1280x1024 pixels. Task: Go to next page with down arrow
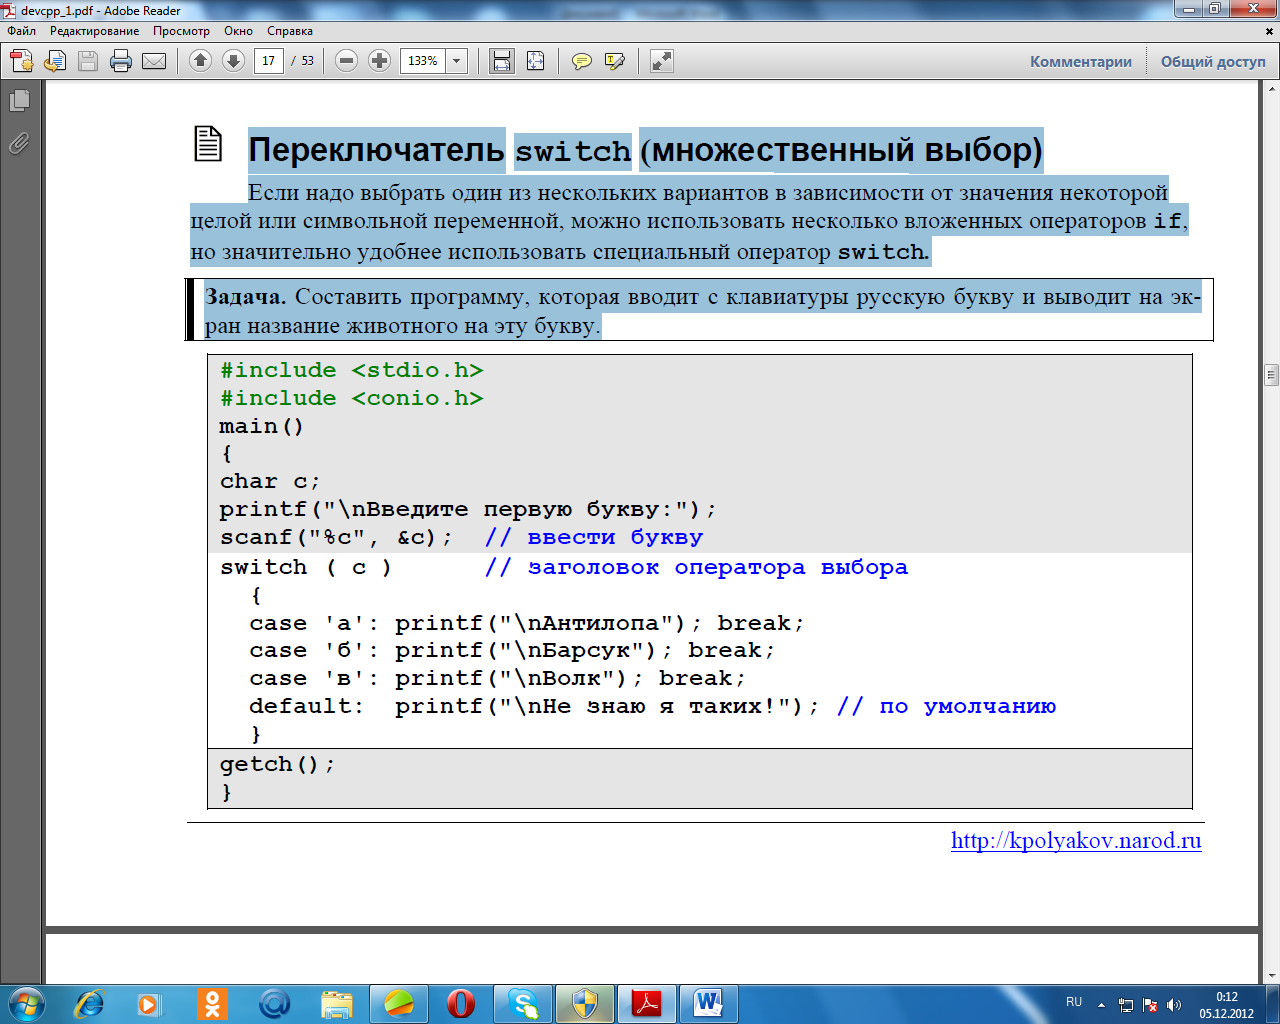[x=233, y=61]
